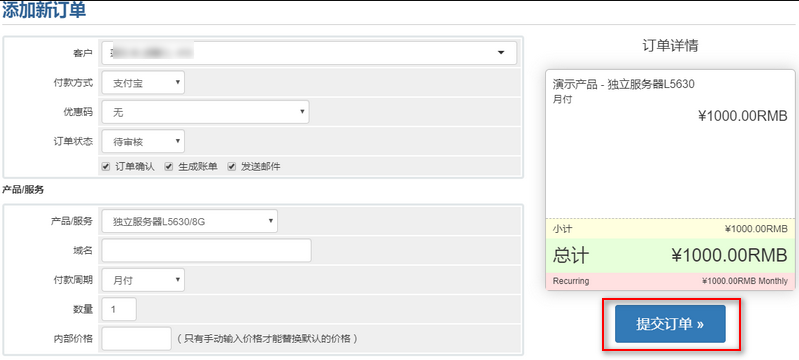This screenshot has width=799, height=360.
Task: Disable the 发送邮件 checkbox
Action: 231,167
